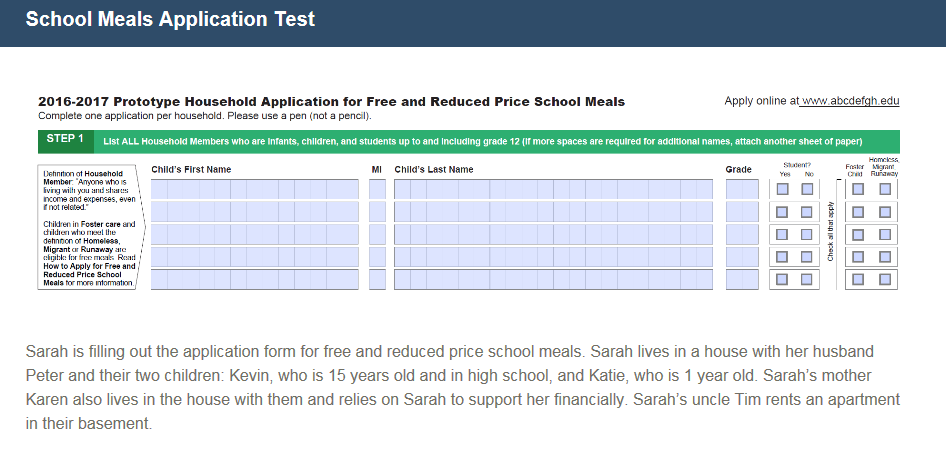This screenshot has width=946, height=452.
Task: Click the fifth row MI field
Action: (x=377, y=280)
